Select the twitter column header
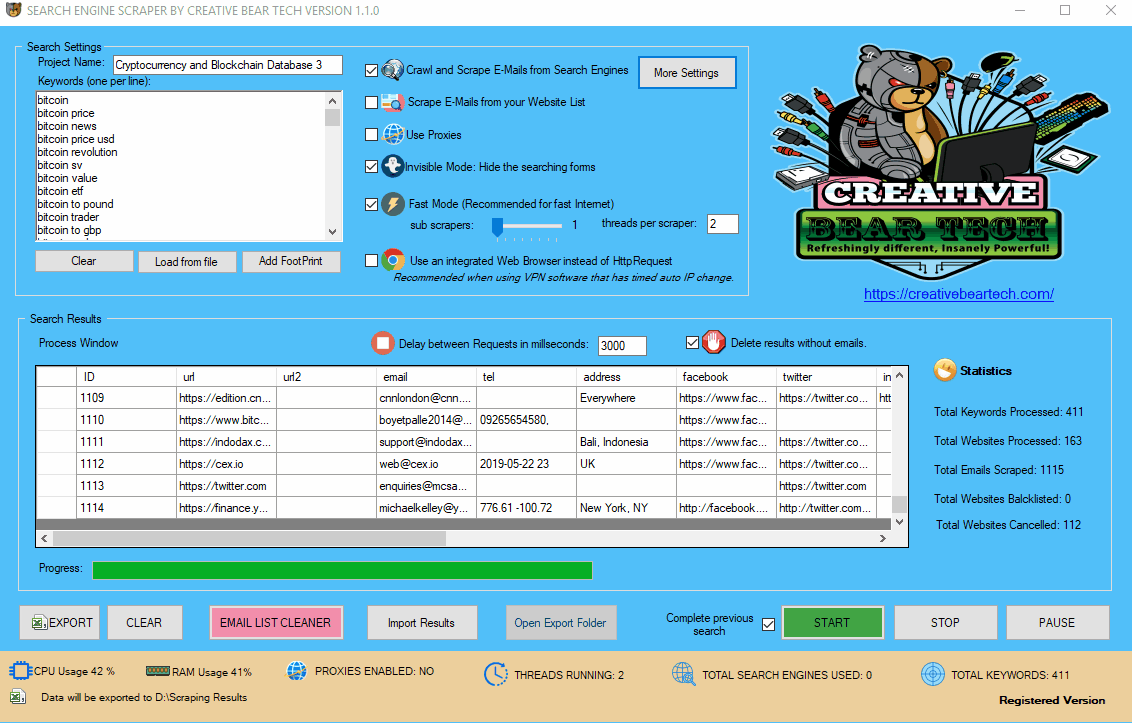The width and height of the screenshot is (1132, 723). pyautogui.click(x=826, y=376)
